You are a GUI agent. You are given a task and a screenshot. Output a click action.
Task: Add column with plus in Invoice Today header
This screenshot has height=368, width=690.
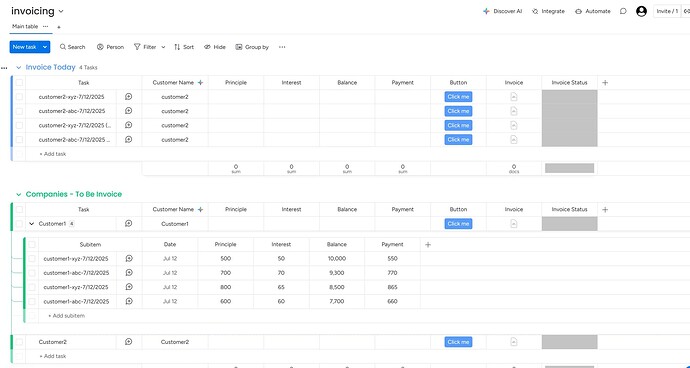[605, 83]
